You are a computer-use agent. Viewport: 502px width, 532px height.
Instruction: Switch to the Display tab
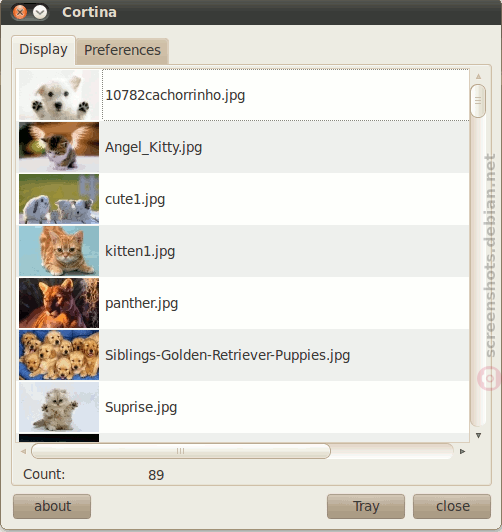43,50
